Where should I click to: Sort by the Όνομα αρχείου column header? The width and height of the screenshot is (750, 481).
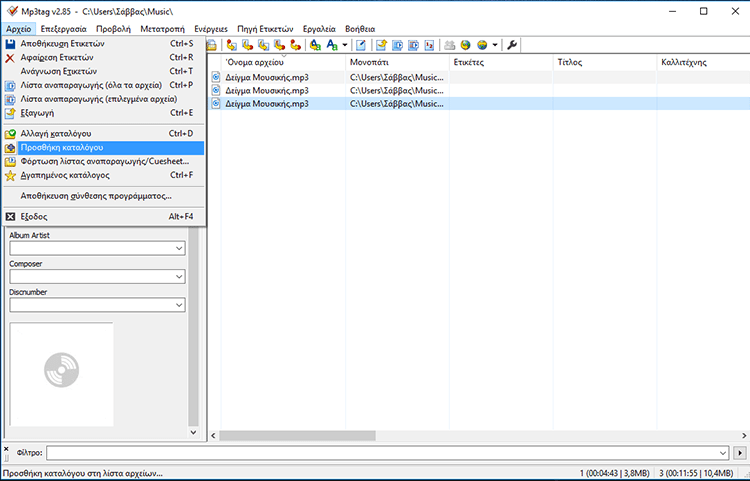283,62
